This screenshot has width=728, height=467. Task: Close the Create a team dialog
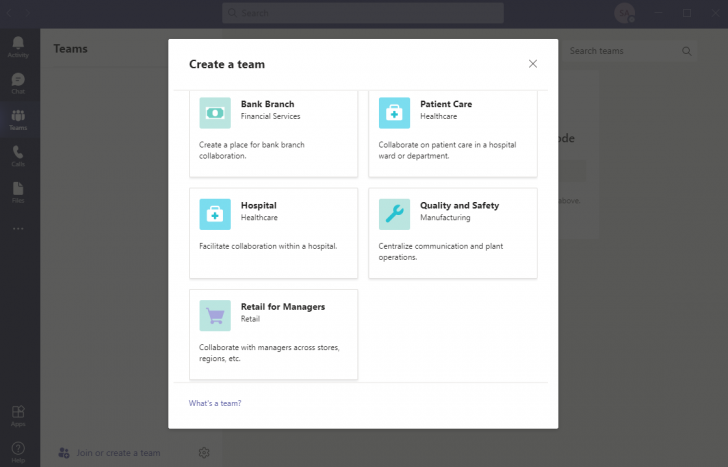533,64
